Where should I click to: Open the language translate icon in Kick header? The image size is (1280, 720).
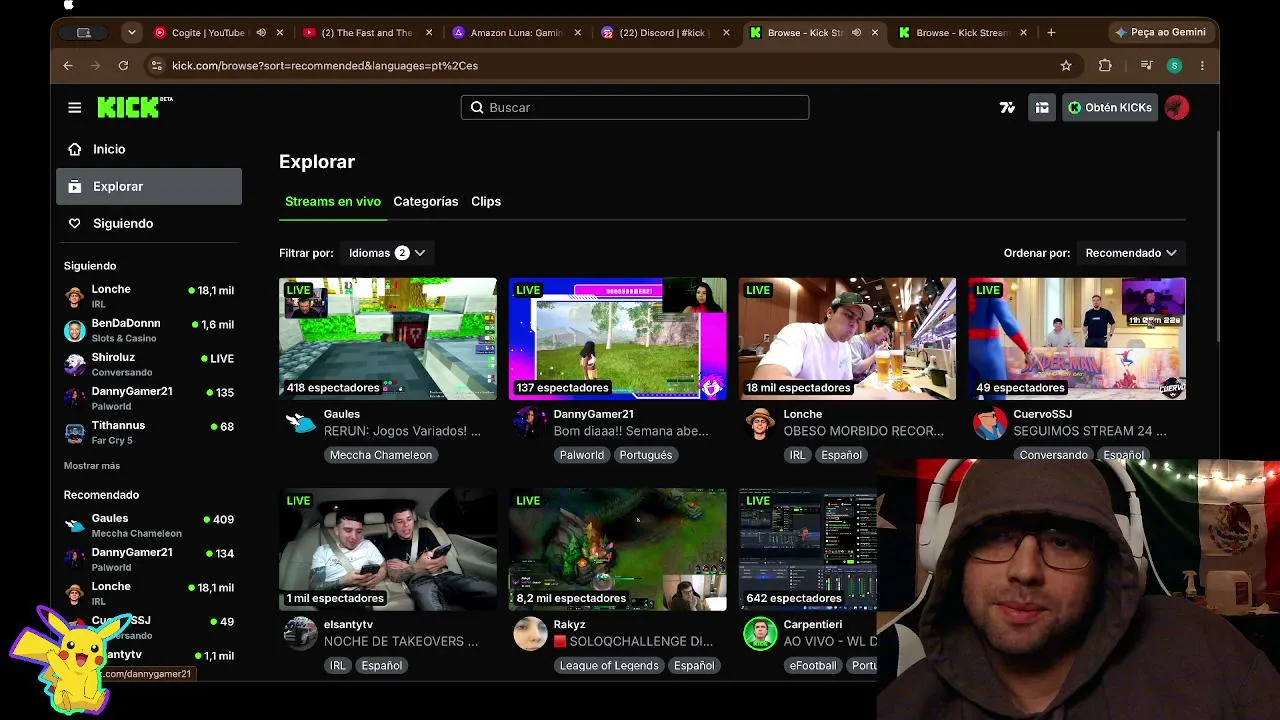1007,108
